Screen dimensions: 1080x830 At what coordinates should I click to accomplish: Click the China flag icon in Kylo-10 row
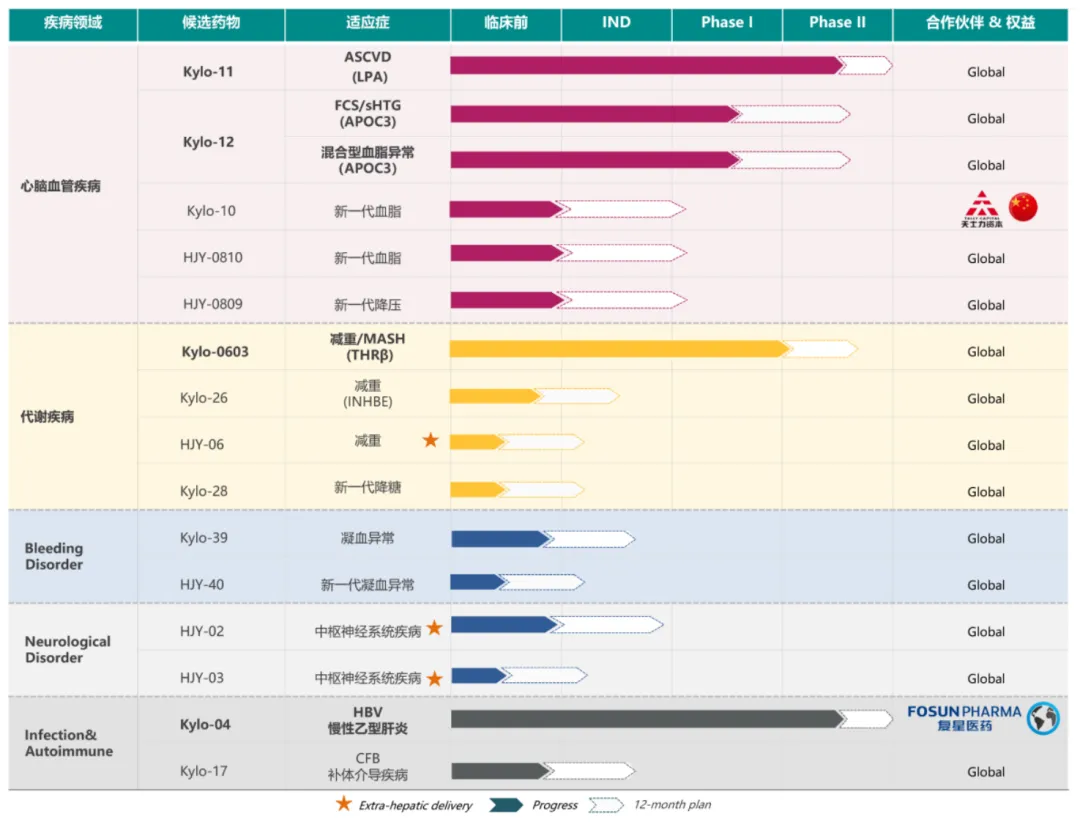click(1023, 207)
